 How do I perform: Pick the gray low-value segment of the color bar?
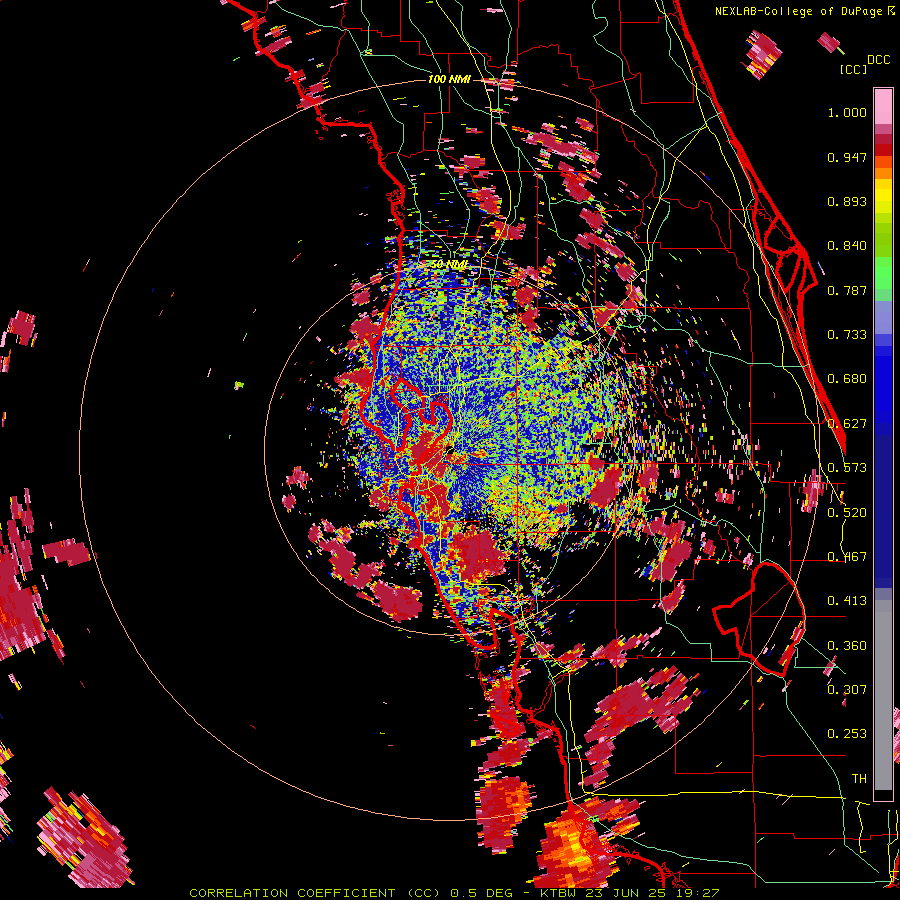pos(883,695)
